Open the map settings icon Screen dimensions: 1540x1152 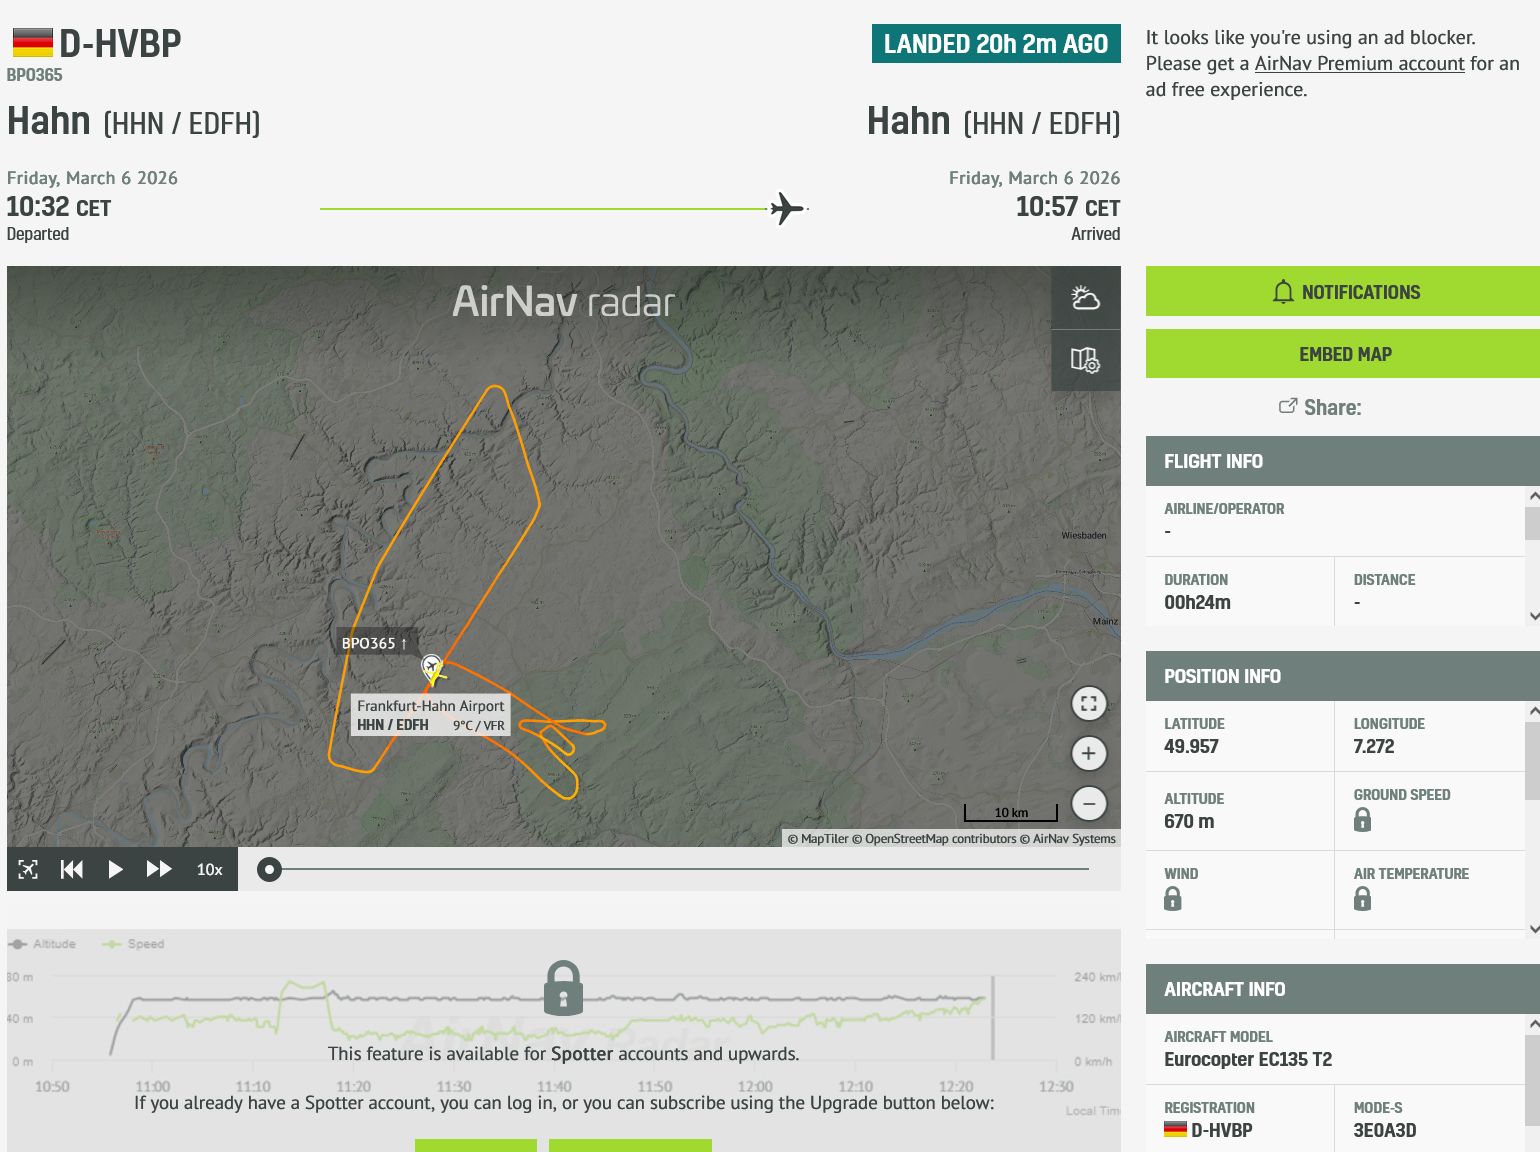click(x=1085, y=360)
